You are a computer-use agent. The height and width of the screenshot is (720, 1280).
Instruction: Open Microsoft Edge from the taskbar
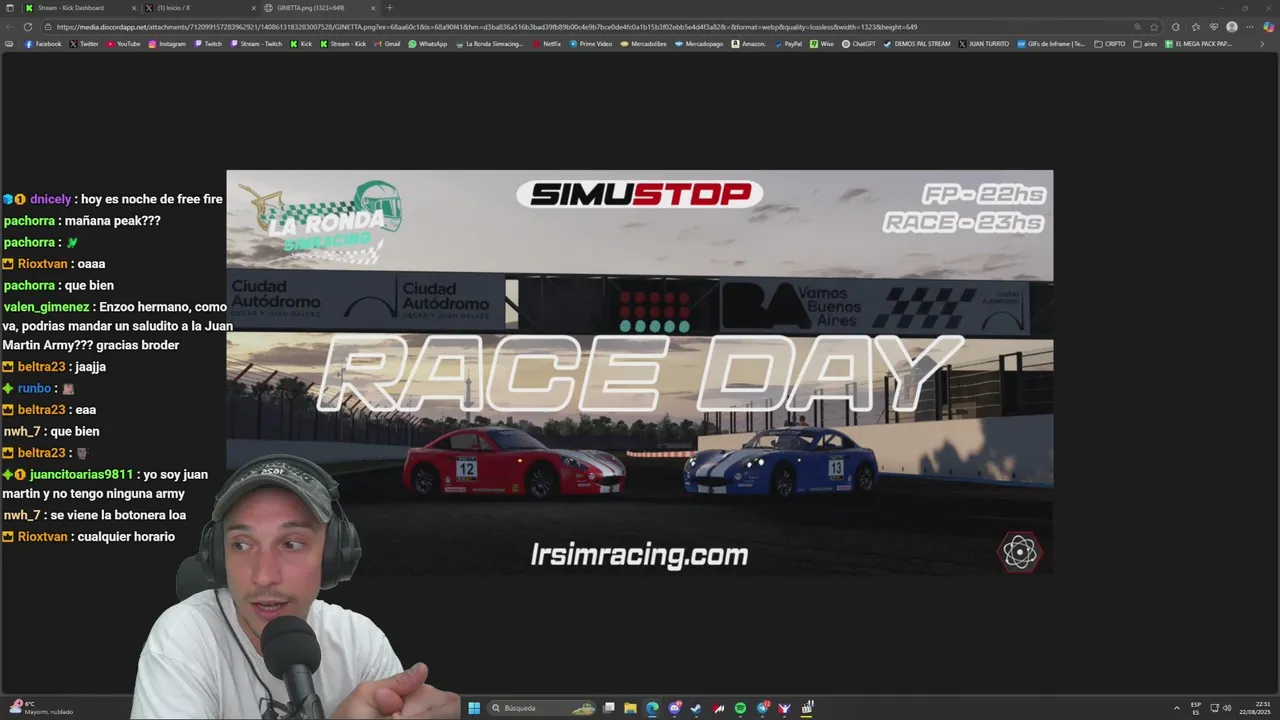(652, 708)
